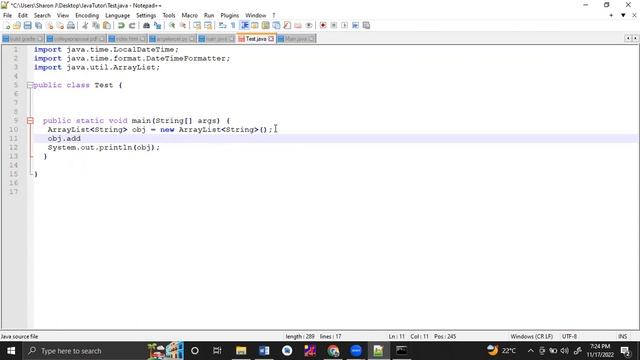Screen dimensions: 640x360
Task: Open the Settings menu
Action: coord(146,16)
